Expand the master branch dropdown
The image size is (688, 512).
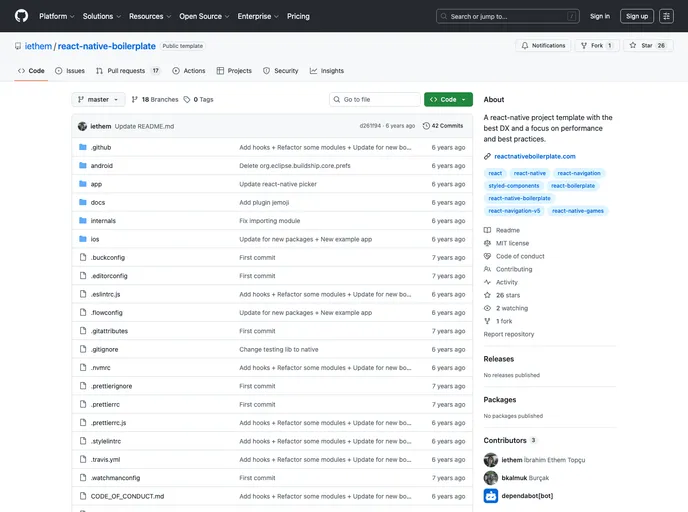pyautogui.click(x=99, y=100)
